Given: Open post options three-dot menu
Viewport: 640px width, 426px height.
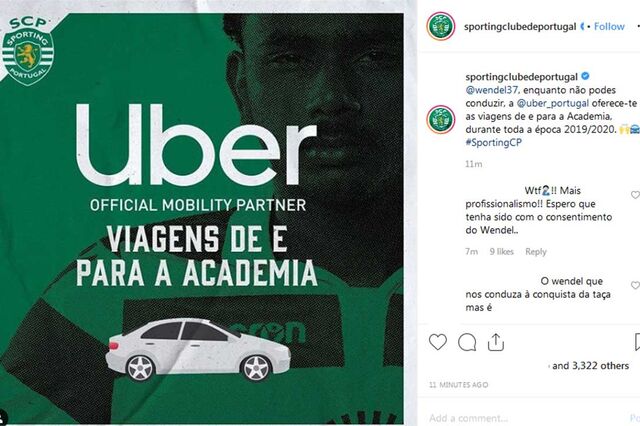Looking at the screenshot, I should tap(638, 26).
